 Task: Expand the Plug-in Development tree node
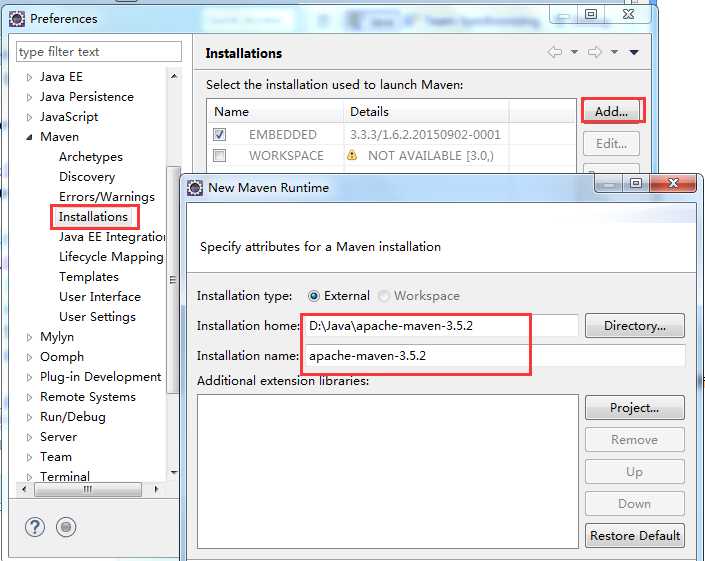point(29,377)
